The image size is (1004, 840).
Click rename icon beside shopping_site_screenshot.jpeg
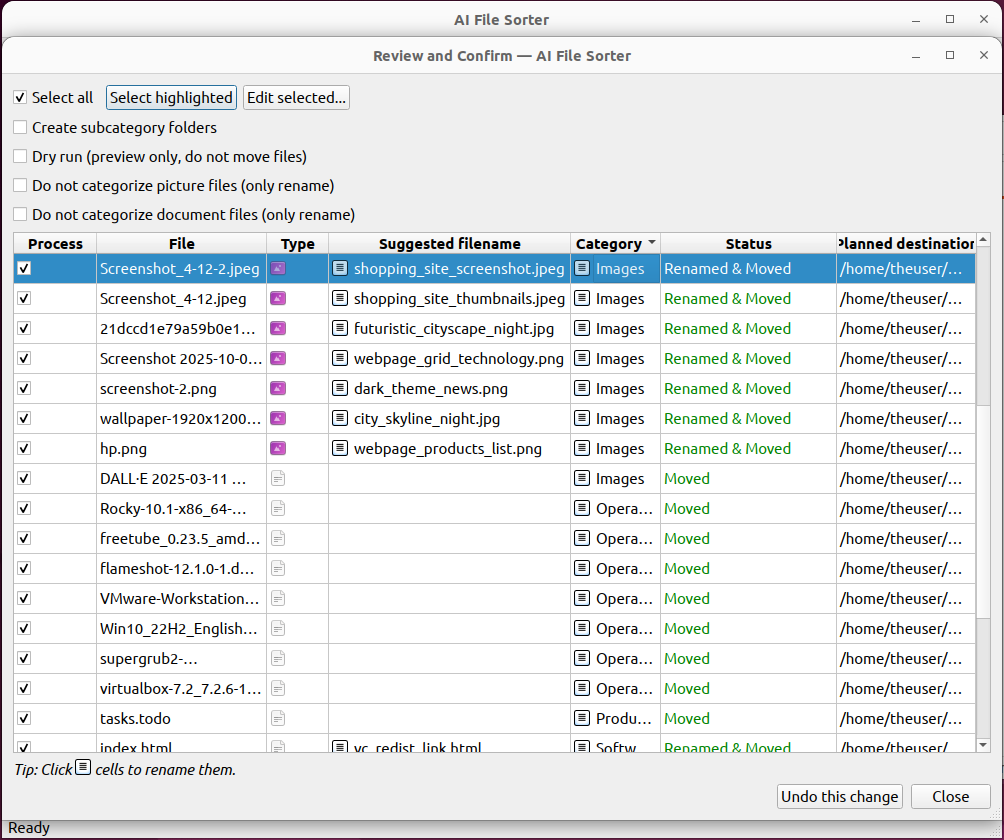(340, 268)
